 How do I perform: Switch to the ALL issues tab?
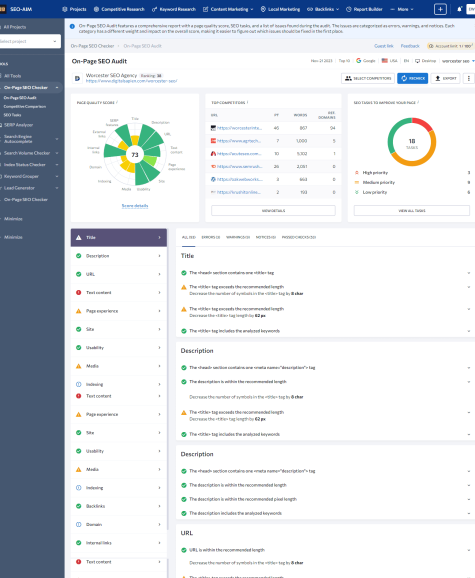(x=189, y=237)
